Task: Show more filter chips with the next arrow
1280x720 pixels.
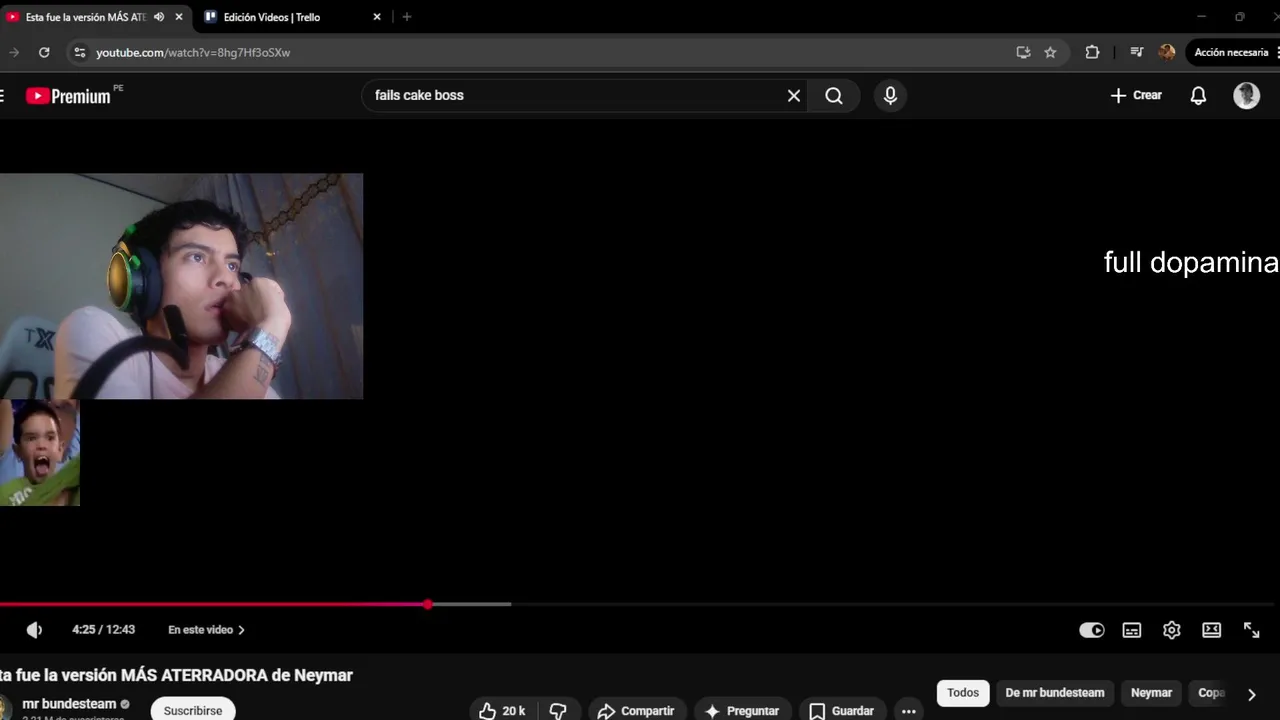Action: point(1251,694)
